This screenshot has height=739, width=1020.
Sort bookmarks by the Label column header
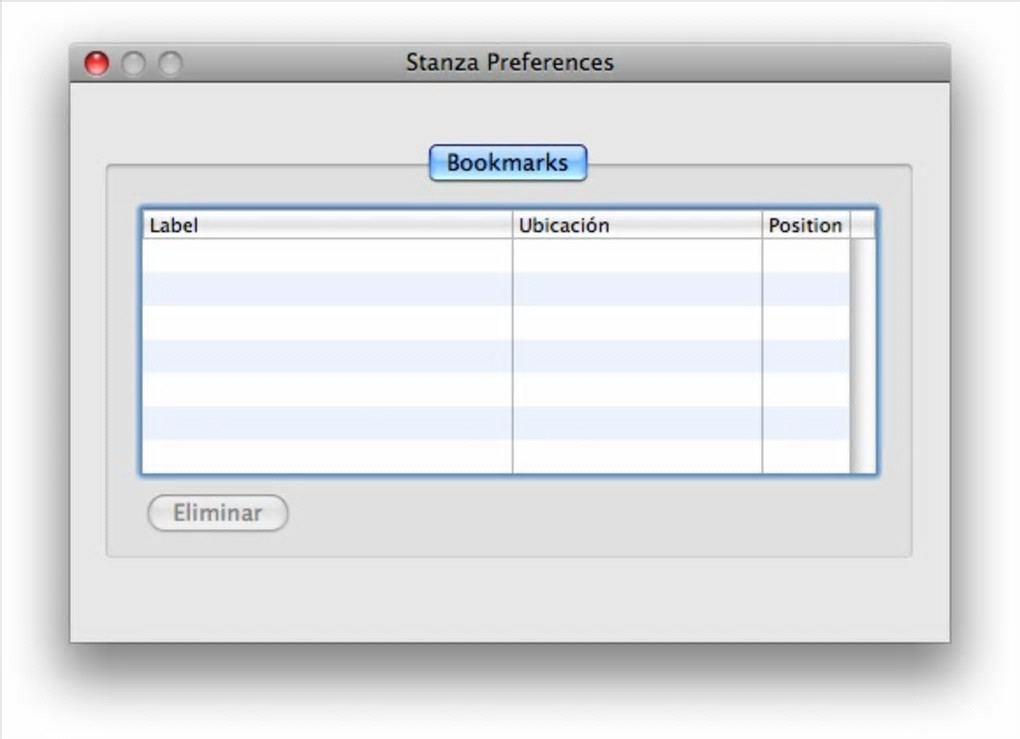326,225
